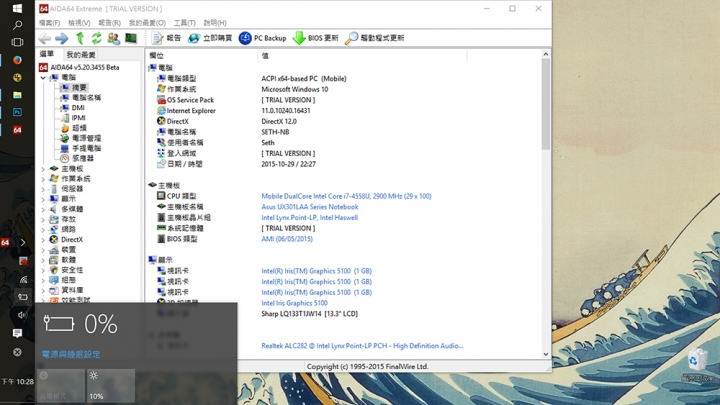Click the scrollbar down arrow in details pane
This screenshot has width=720, height=405.
pyautogui.click(x=546, y=354)
